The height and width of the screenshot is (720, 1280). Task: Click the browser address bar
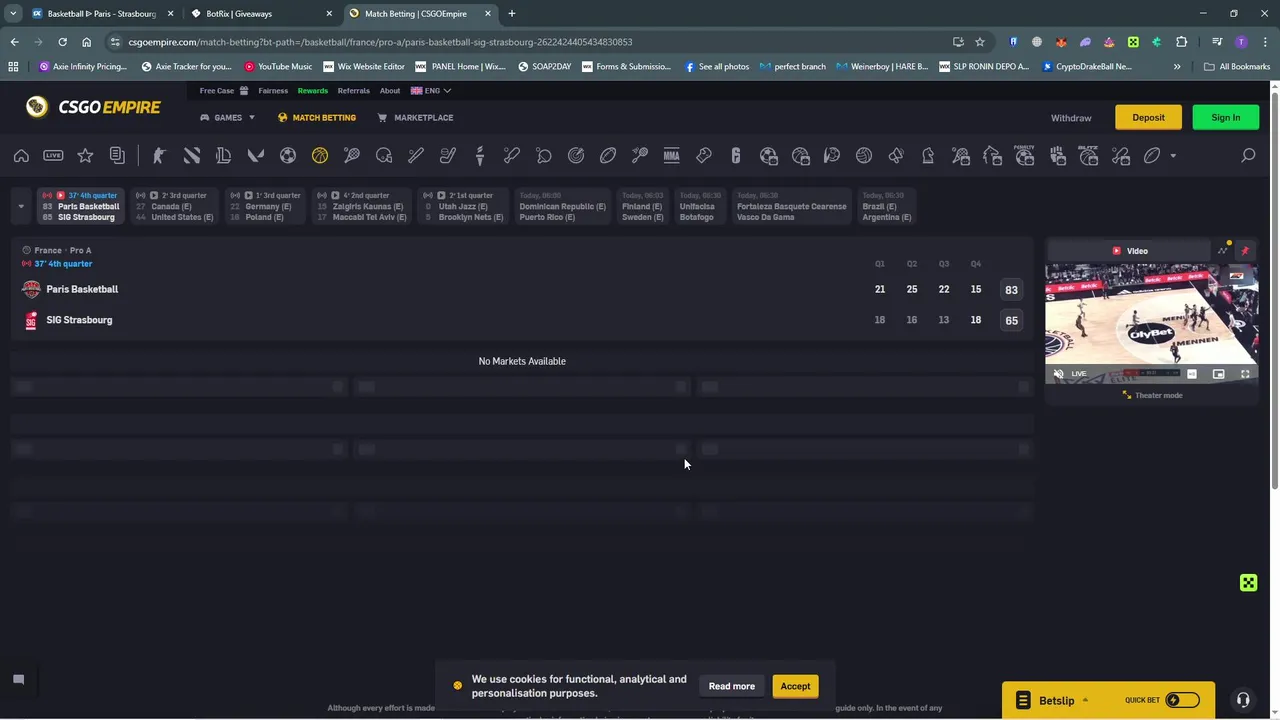(530, 42)
